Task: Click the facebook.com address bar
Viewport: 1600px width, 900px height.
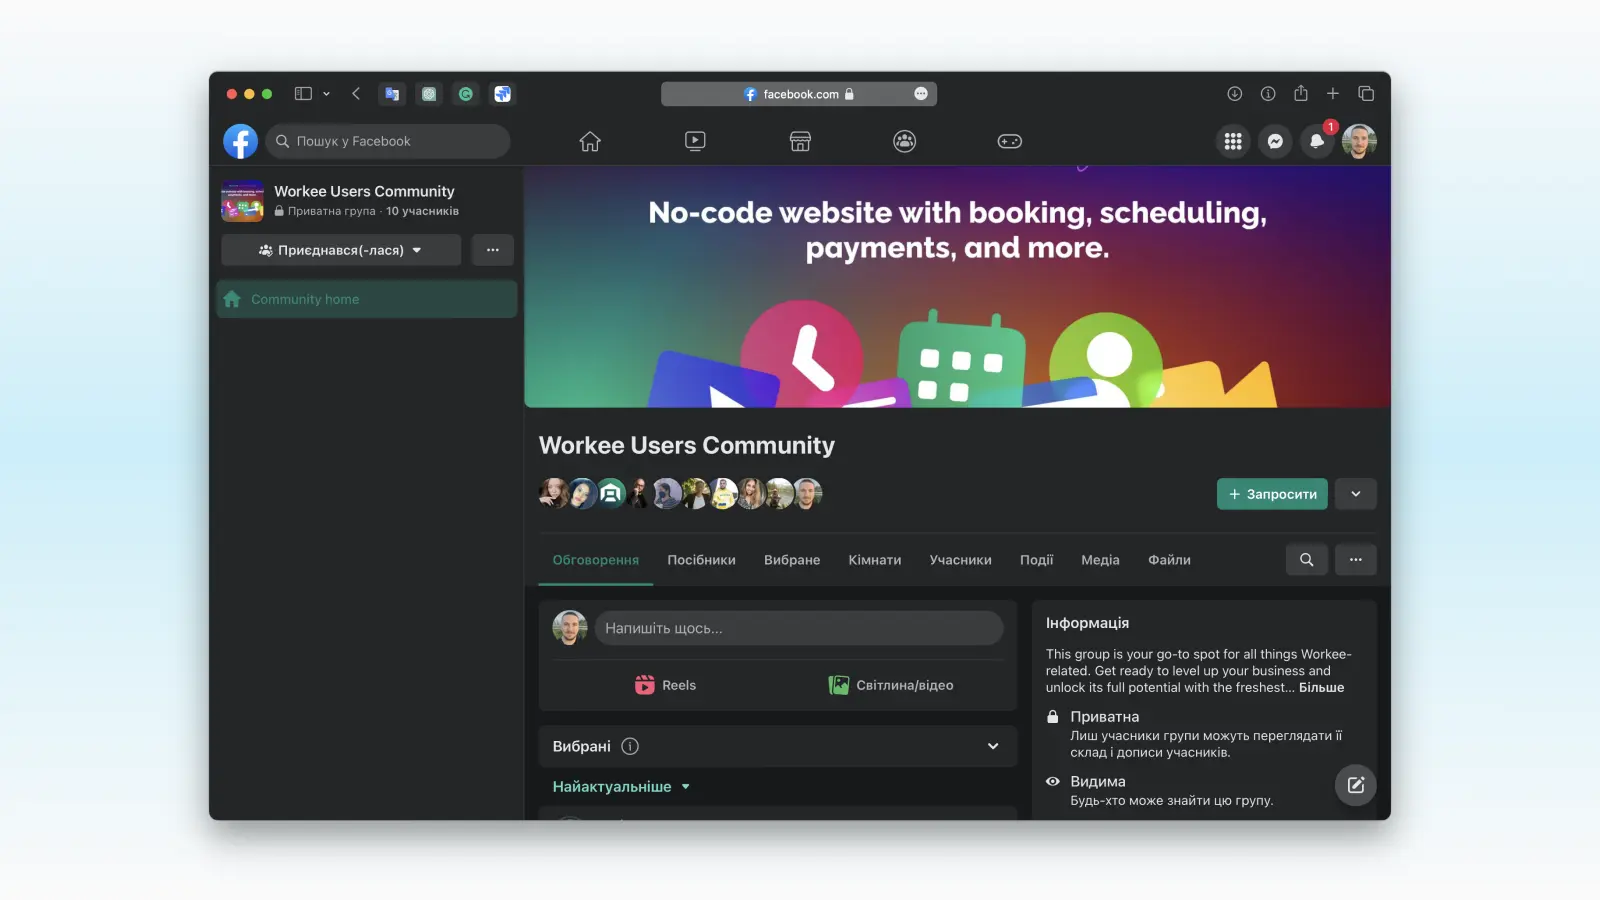Action: [799, 94]
